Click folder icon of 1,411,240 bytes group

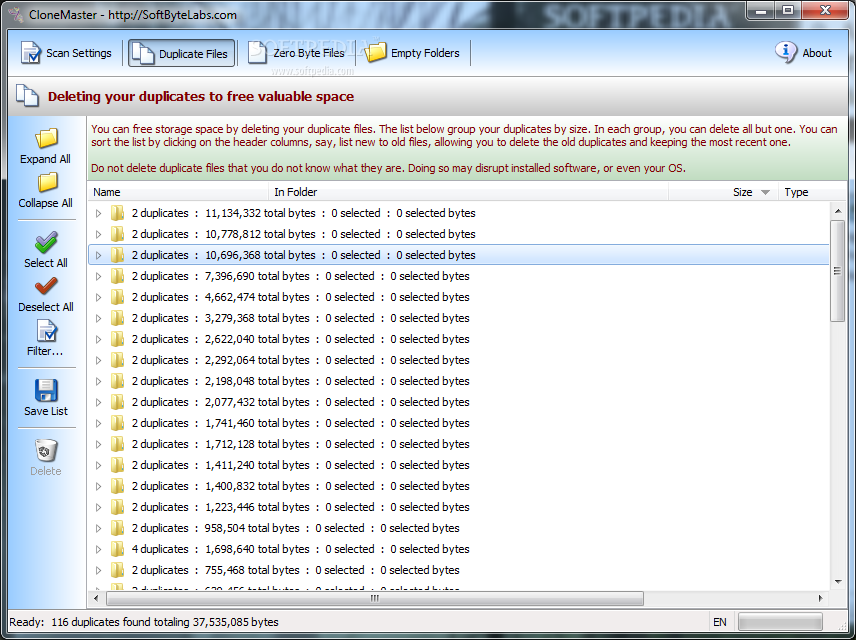(x=117, y=465)
